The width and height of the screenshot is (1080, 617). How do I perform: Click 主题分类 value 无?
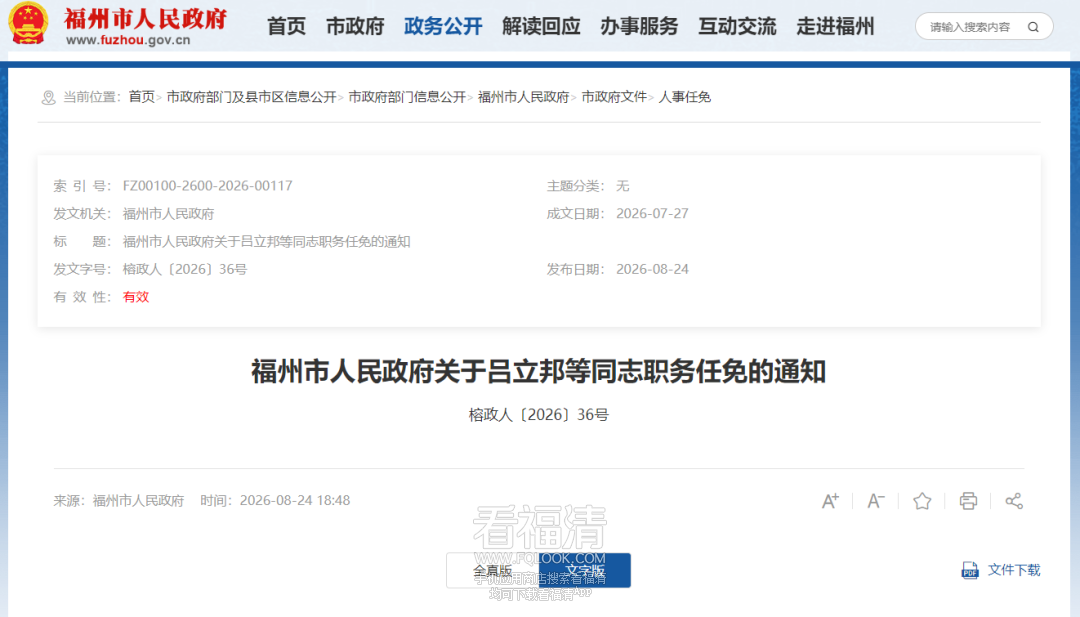pos(623,186)
